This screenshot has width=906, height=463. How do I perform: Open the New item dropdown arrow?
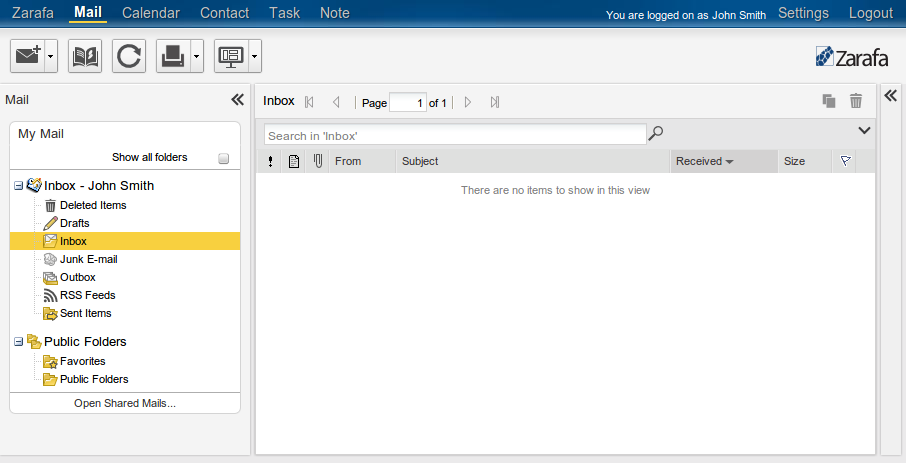point(51,56)
